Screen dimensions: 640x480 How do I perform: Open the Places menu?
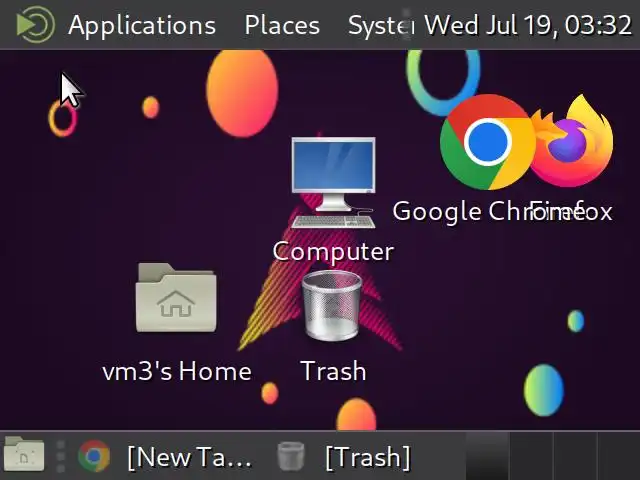point(282,25)
